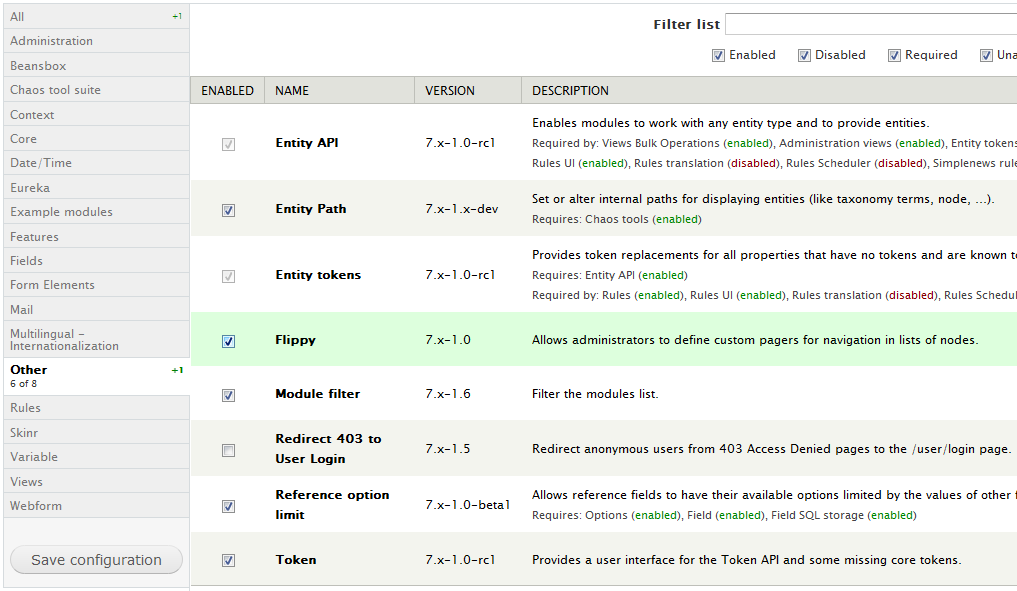The width and height of the screenshot is (1017, 591).
Task: Toggle the Disabled filter checkbox
Action: (x=804, y=56)
